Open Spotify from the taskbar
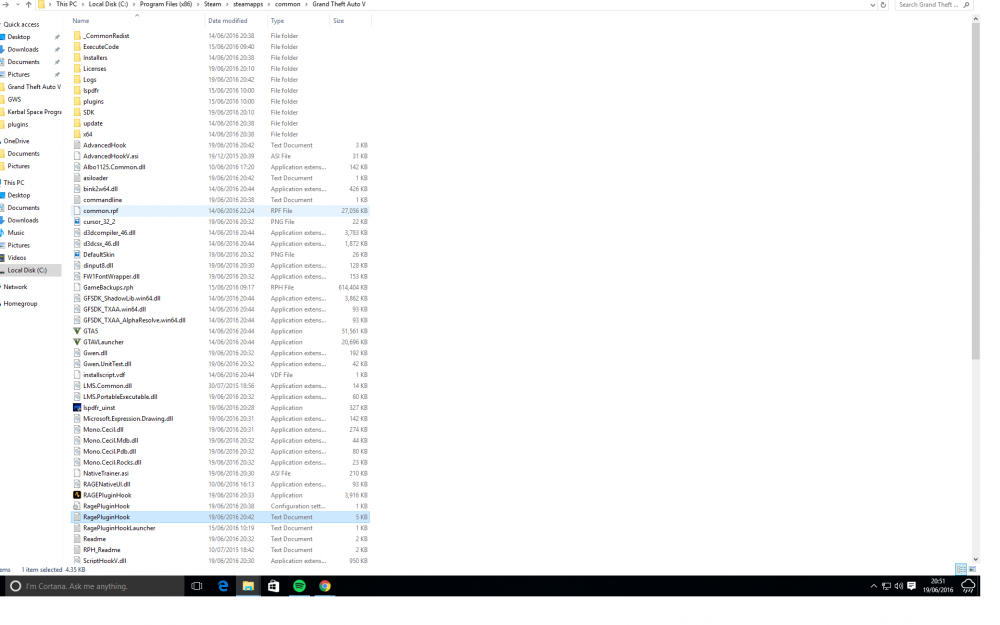1000x625 pixels. 299,585
